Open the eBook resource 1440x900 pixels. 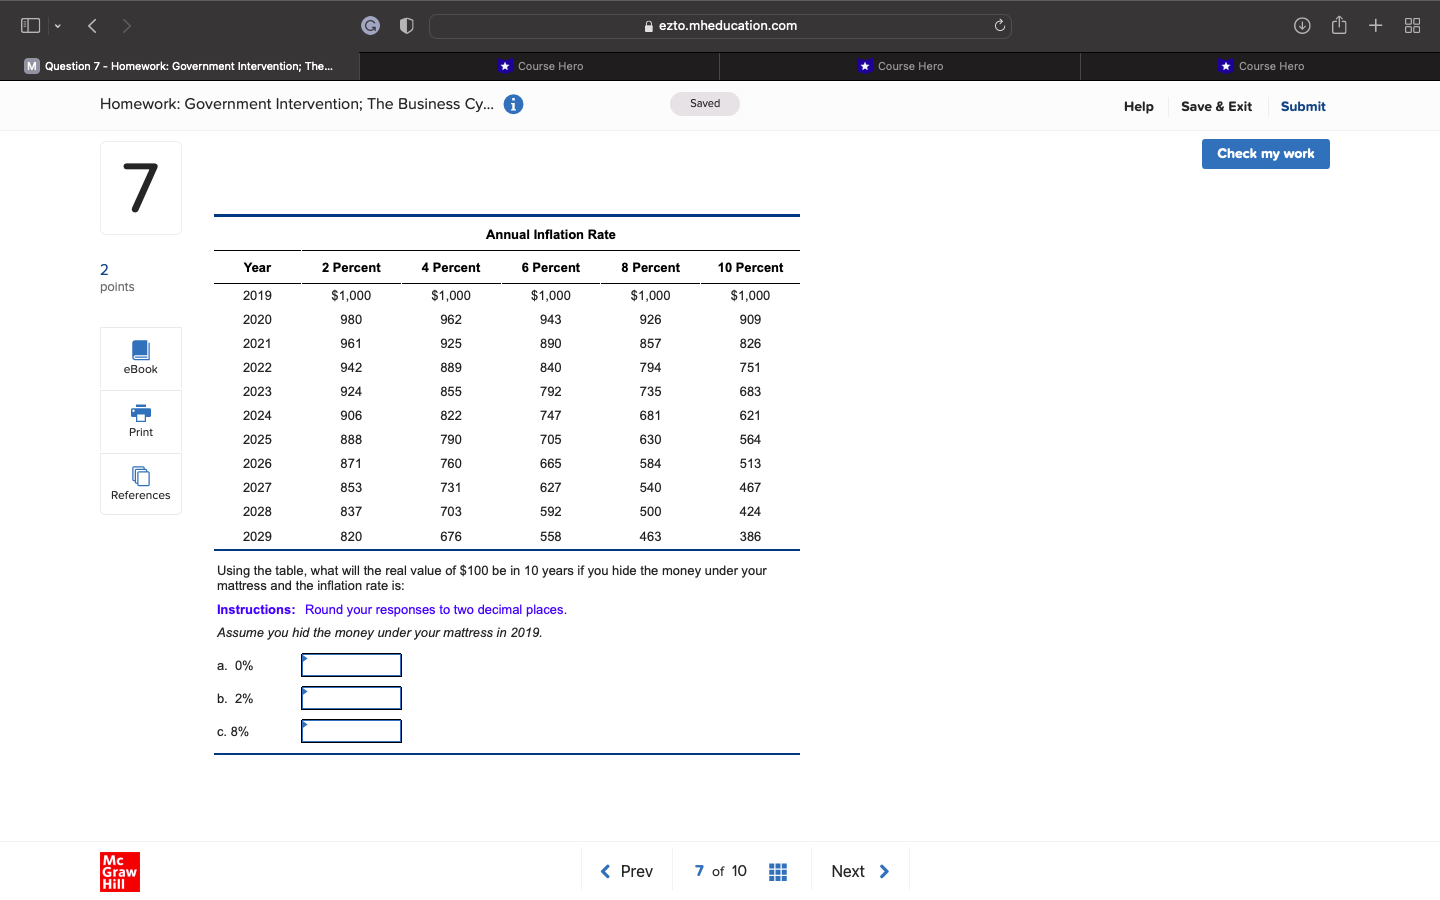(140, 357)
